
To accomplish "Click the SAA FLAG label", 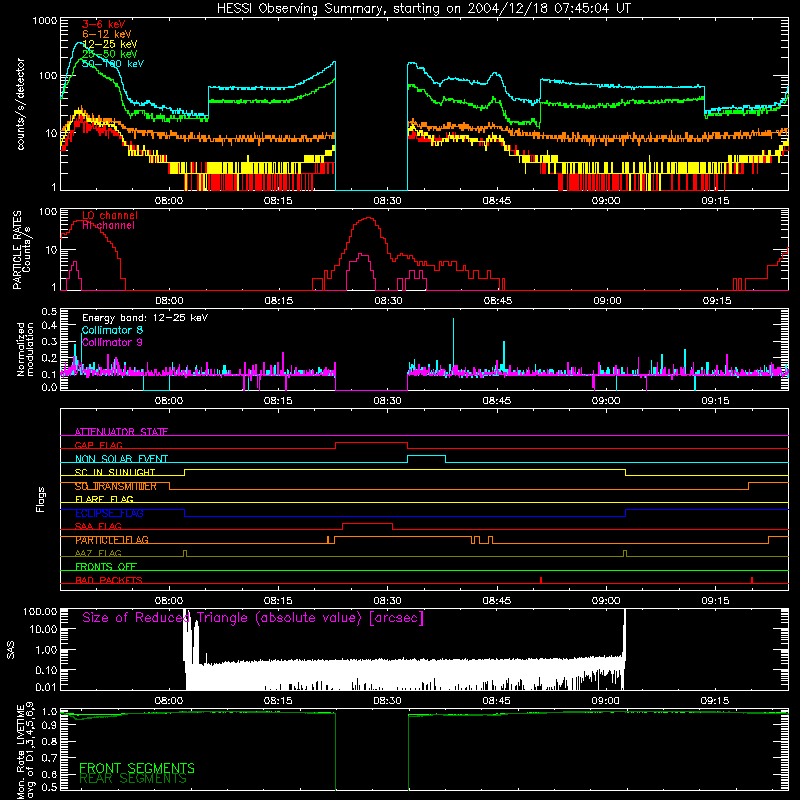I will (98, 526).
